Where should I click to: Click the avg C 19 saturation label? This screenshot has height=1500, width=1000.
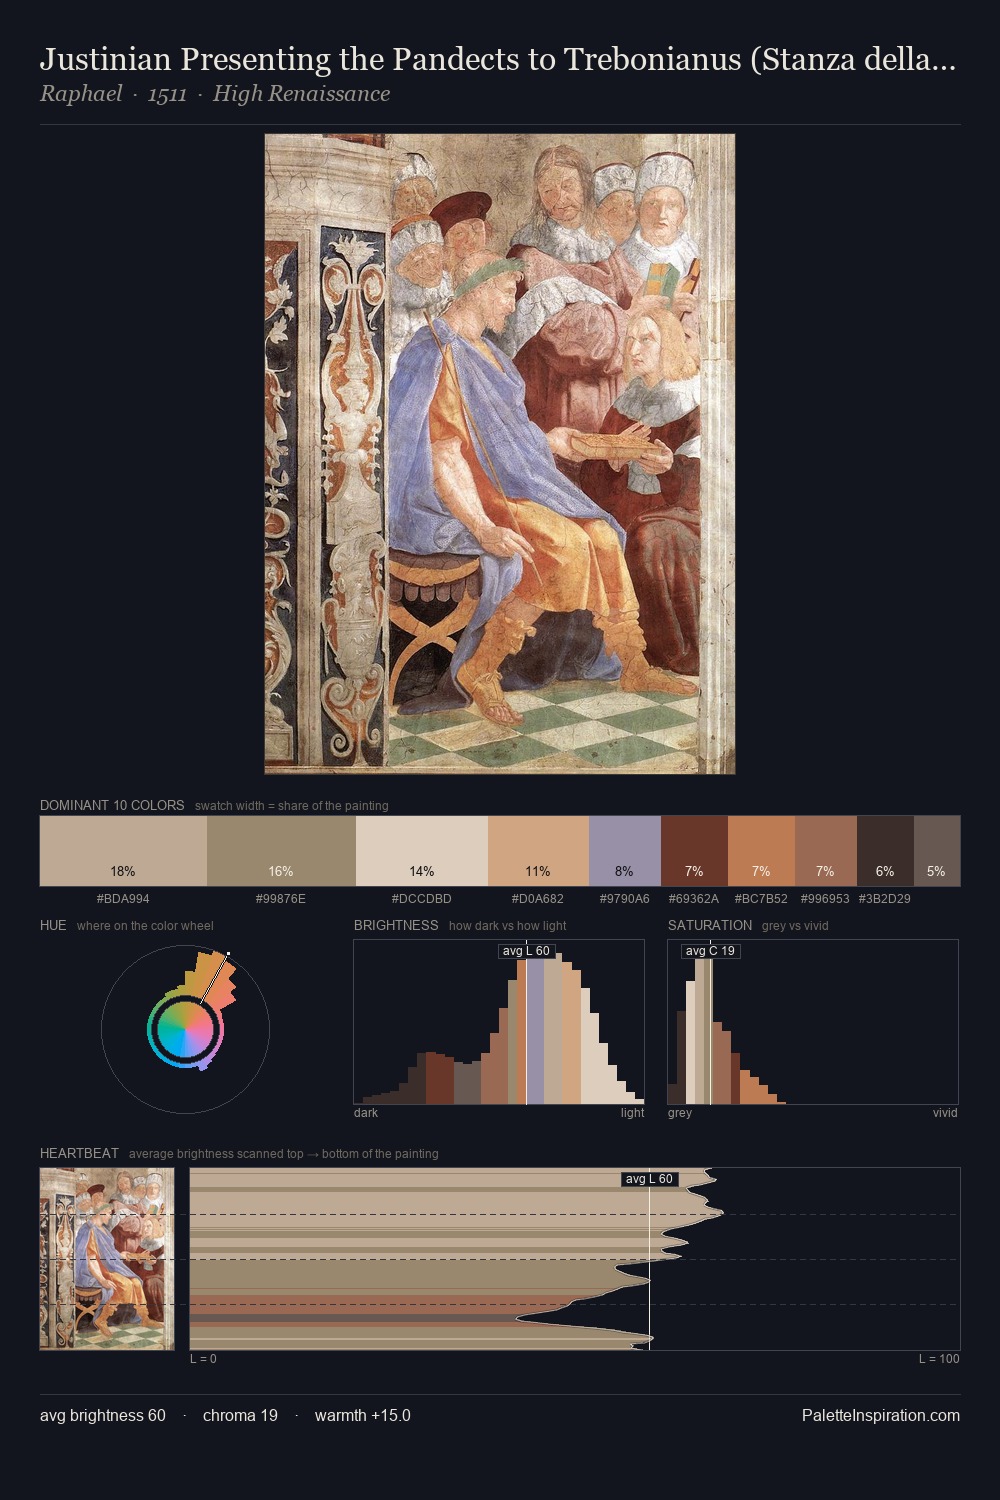[710, 951]
